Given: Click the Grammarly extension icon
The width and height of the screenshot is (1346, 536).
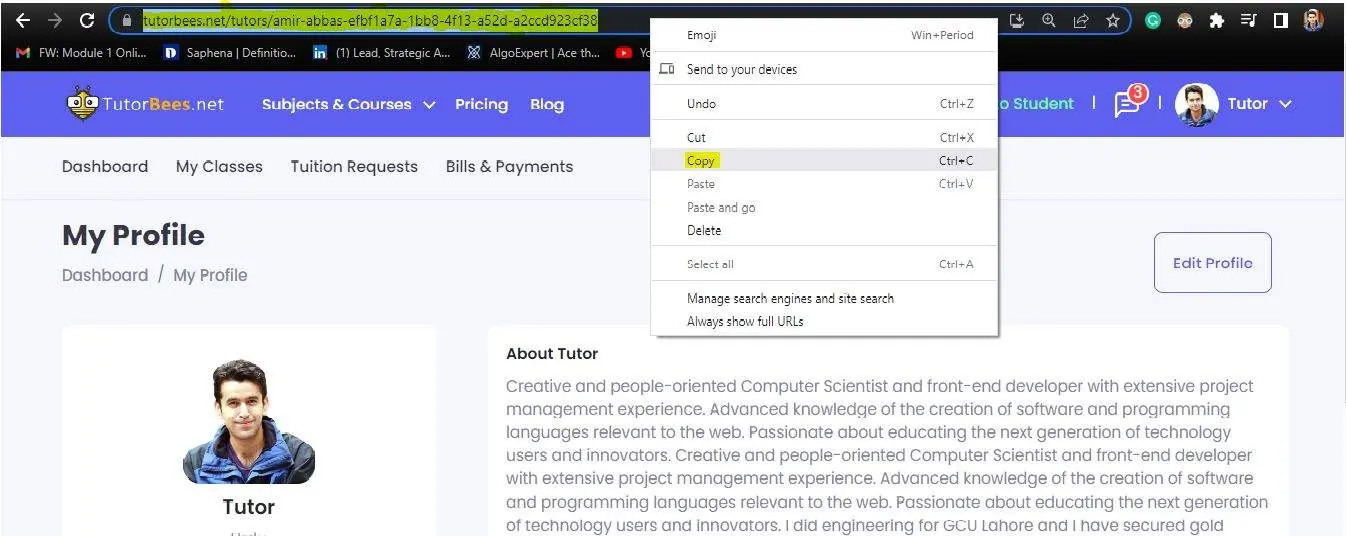Looking at the screenshot, I should (x=1153, y=20).
